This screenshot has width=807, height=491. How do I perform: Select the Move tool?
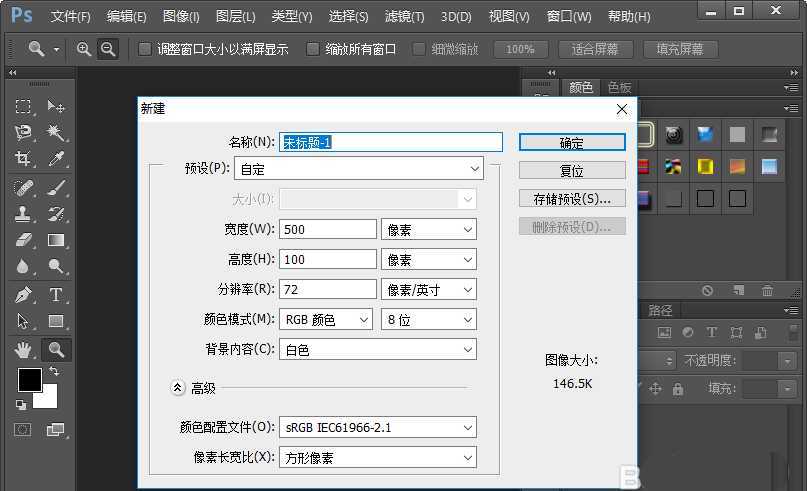pos(56,107)
